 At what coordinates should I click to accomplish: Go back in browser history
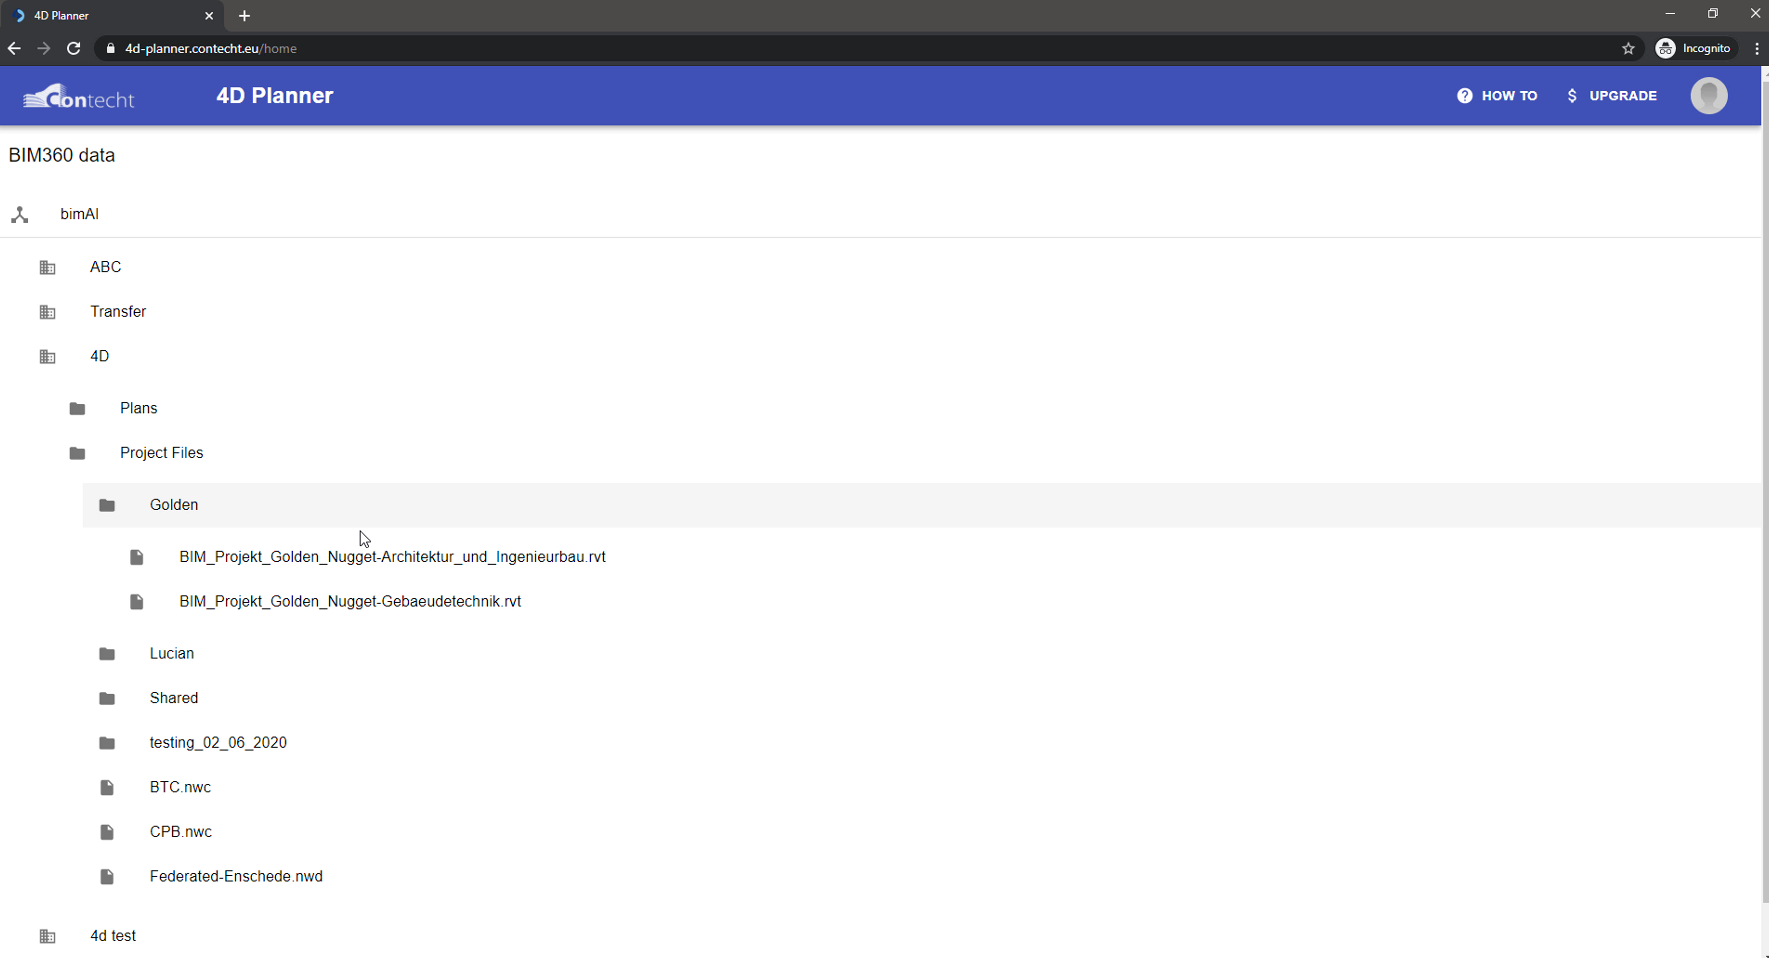pos(14,48)
